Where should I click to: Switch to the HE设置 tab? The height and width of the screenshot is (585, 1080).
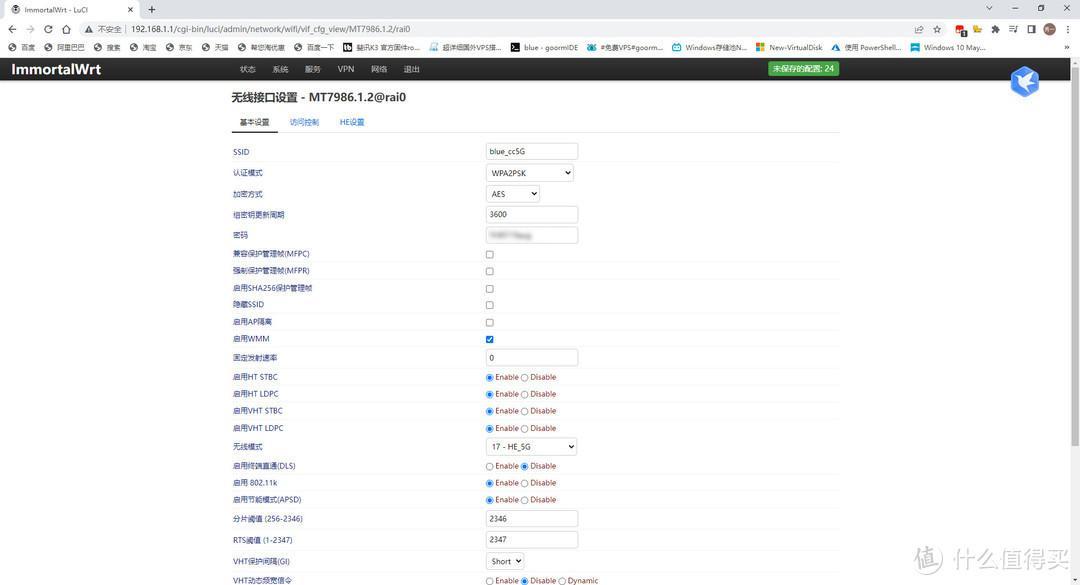pyautogui.click(x=351, y=122)
